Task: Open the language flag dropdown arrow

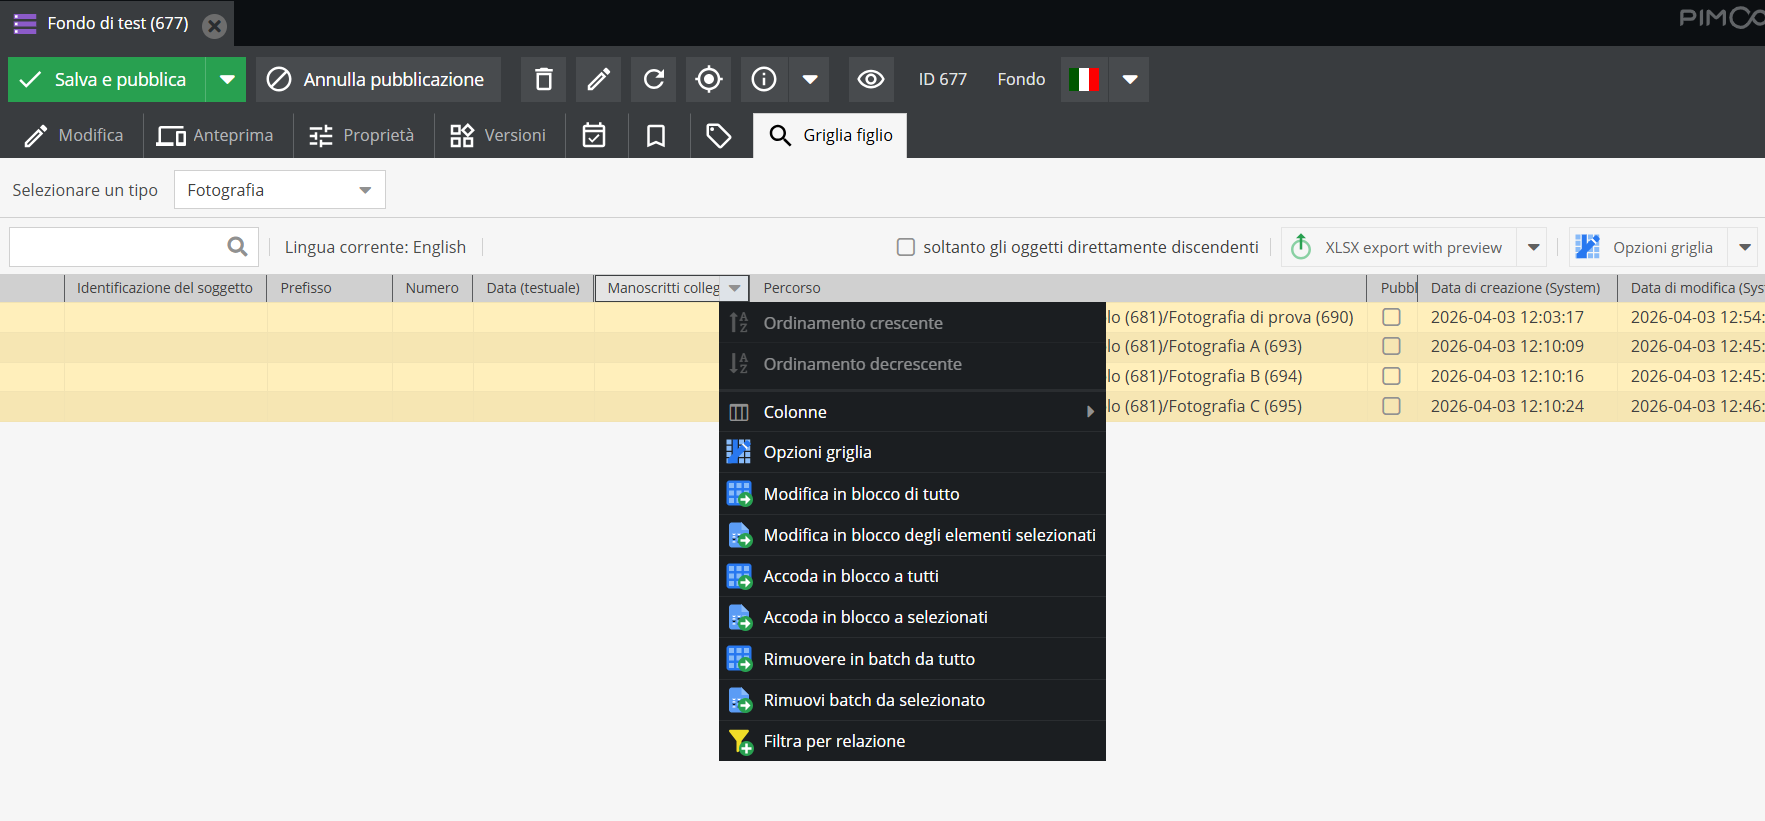Action: point(1130,79)
